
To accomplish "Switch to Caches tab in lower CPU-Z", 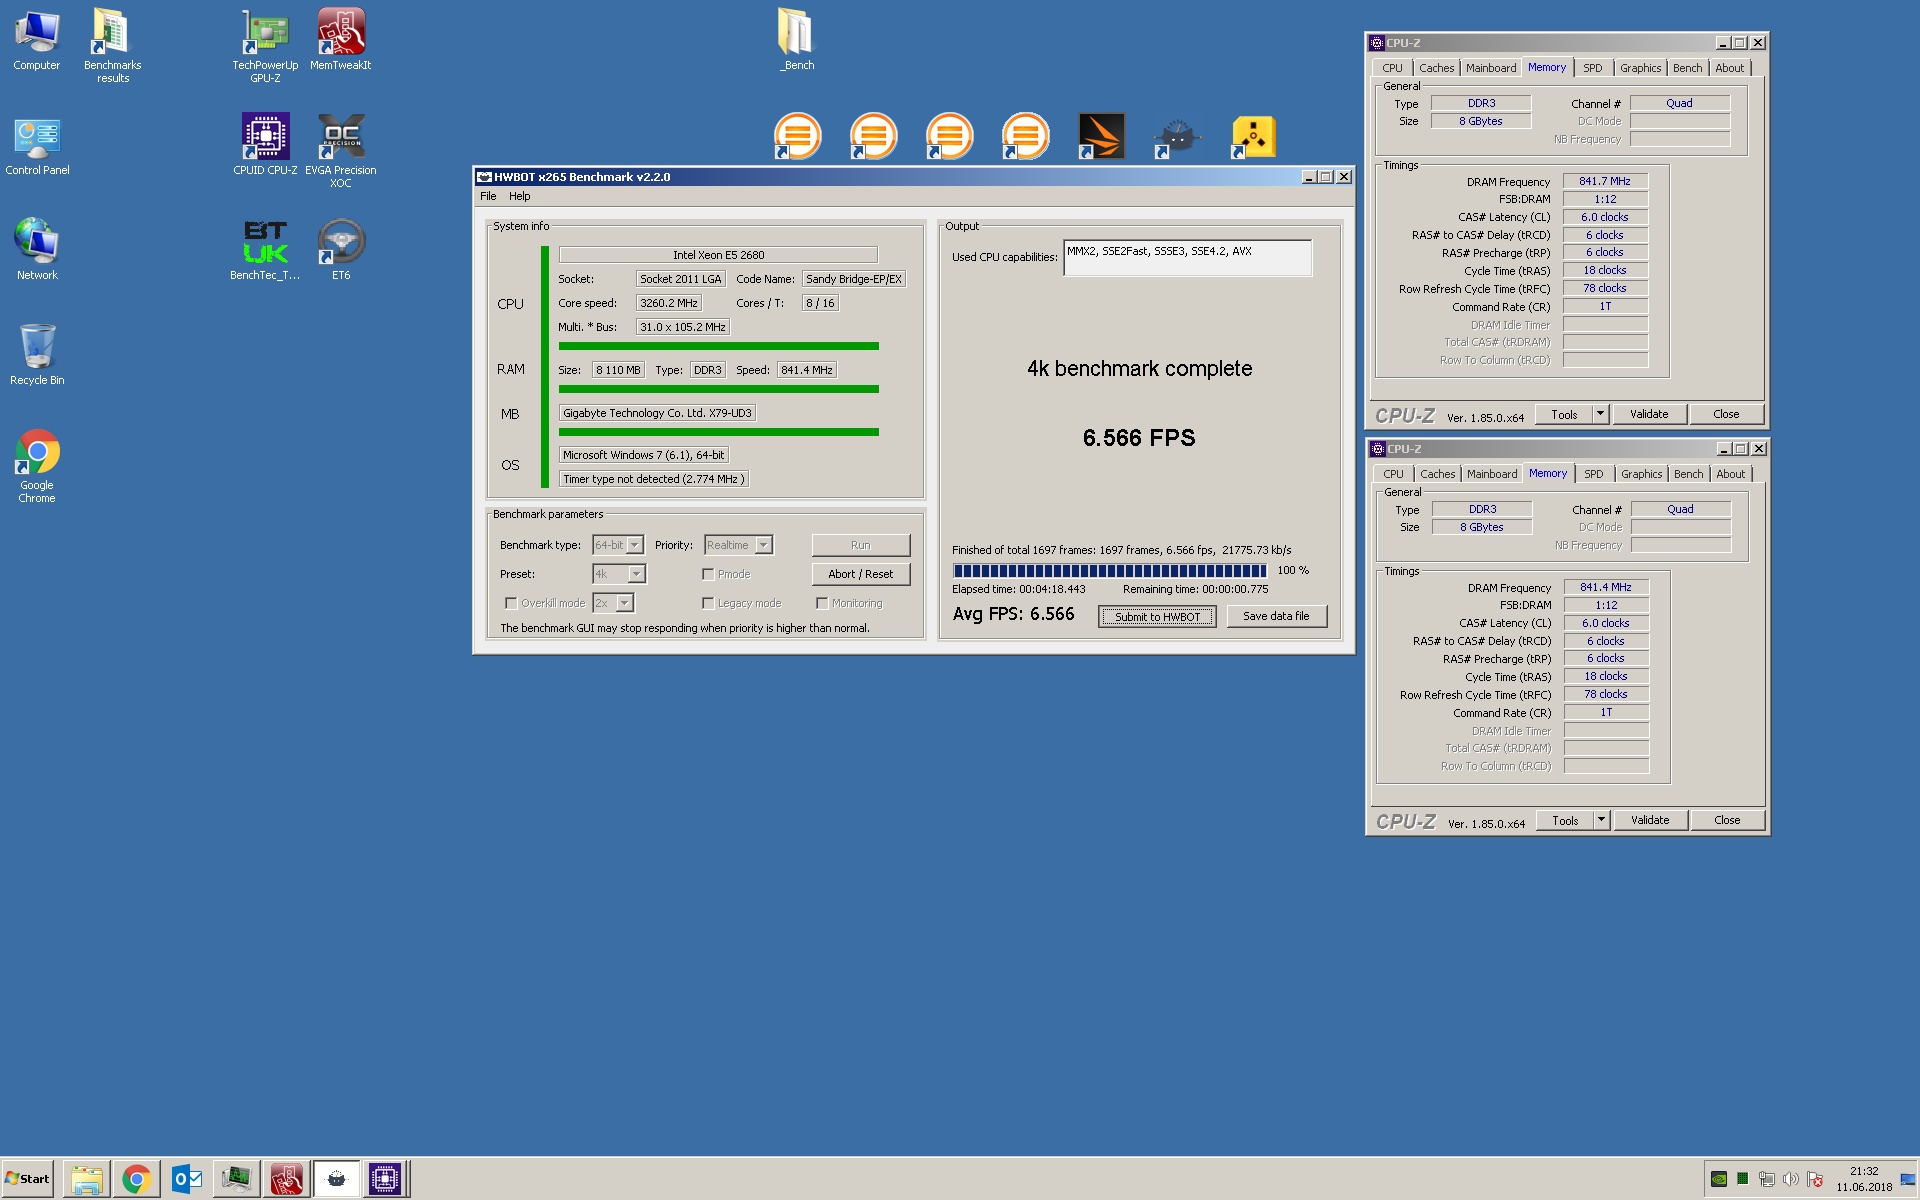I will point(1438,474).
